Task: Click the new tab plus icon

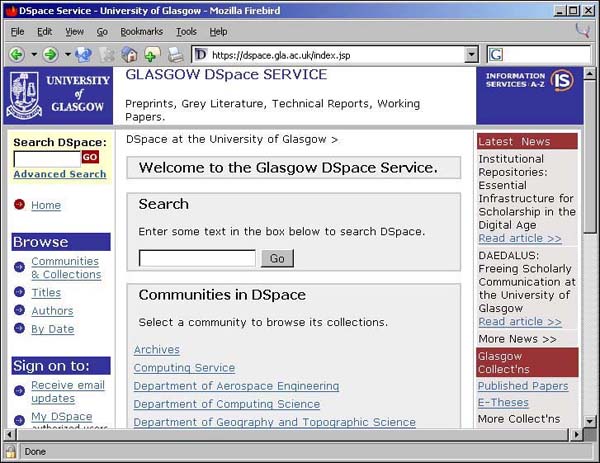Action: pyautogui.click(x=152, y=55)
